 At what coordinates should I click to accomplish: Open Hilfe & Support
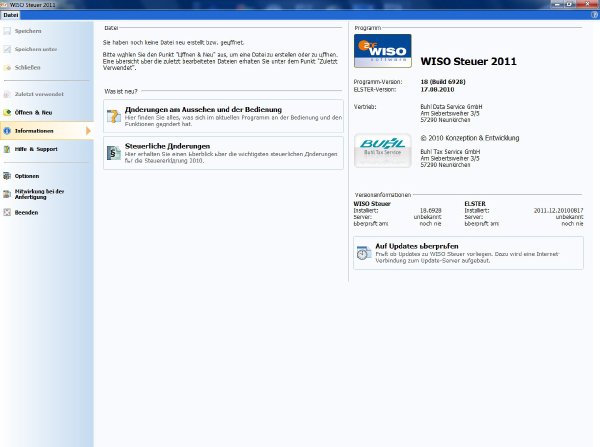(36, 149)
